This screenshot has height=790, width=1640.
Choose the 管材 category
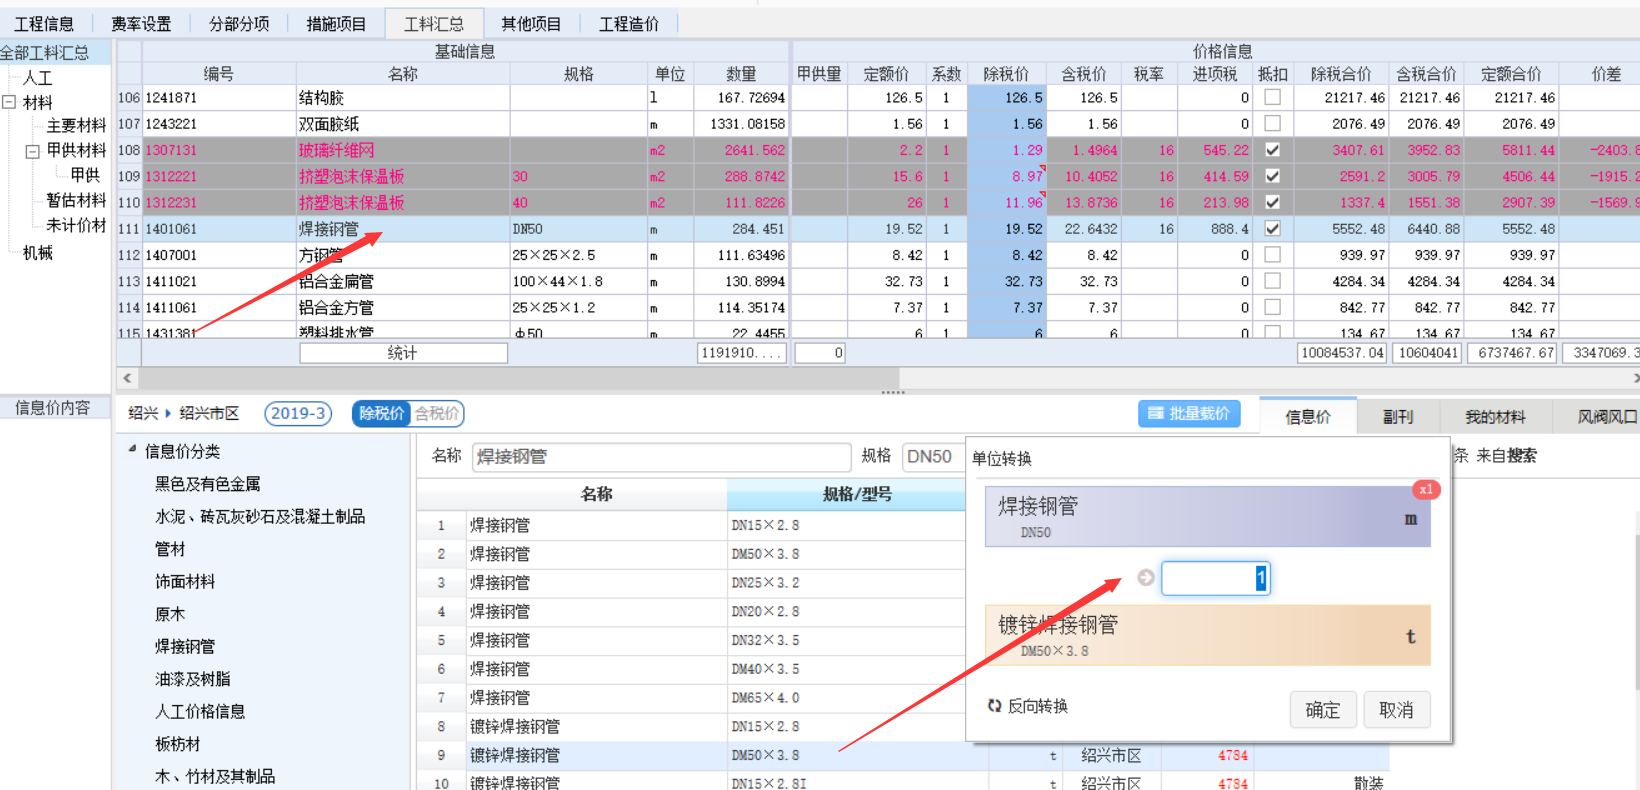(x=170, y=549)
